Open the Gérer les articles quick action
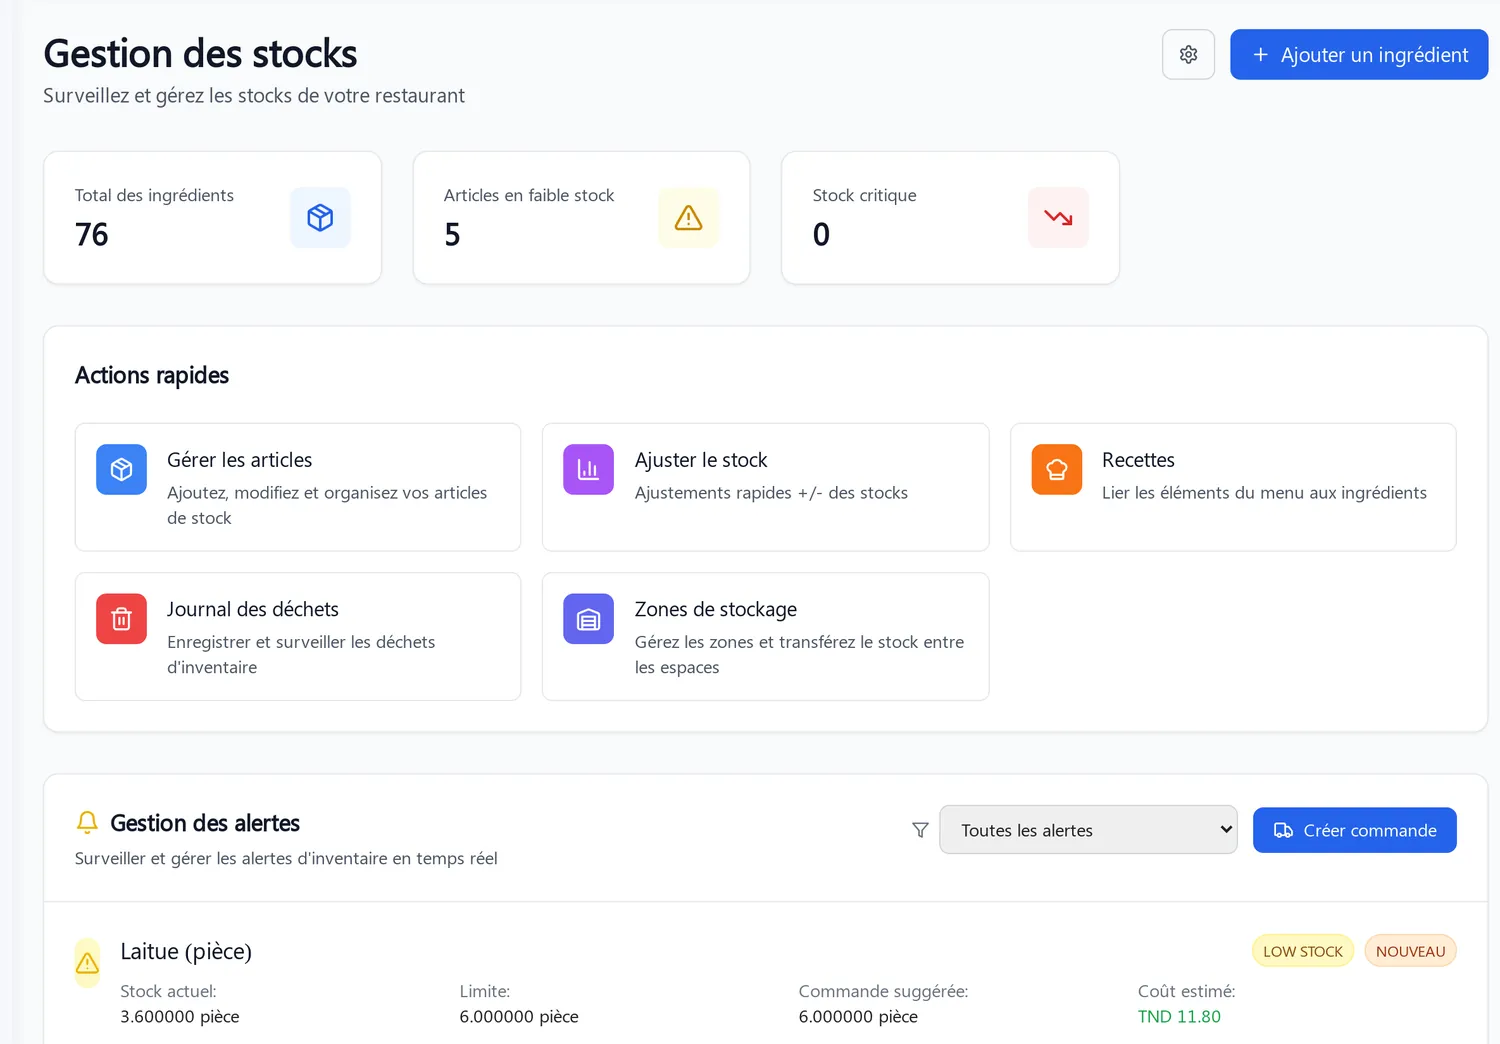 click(298, 487)
